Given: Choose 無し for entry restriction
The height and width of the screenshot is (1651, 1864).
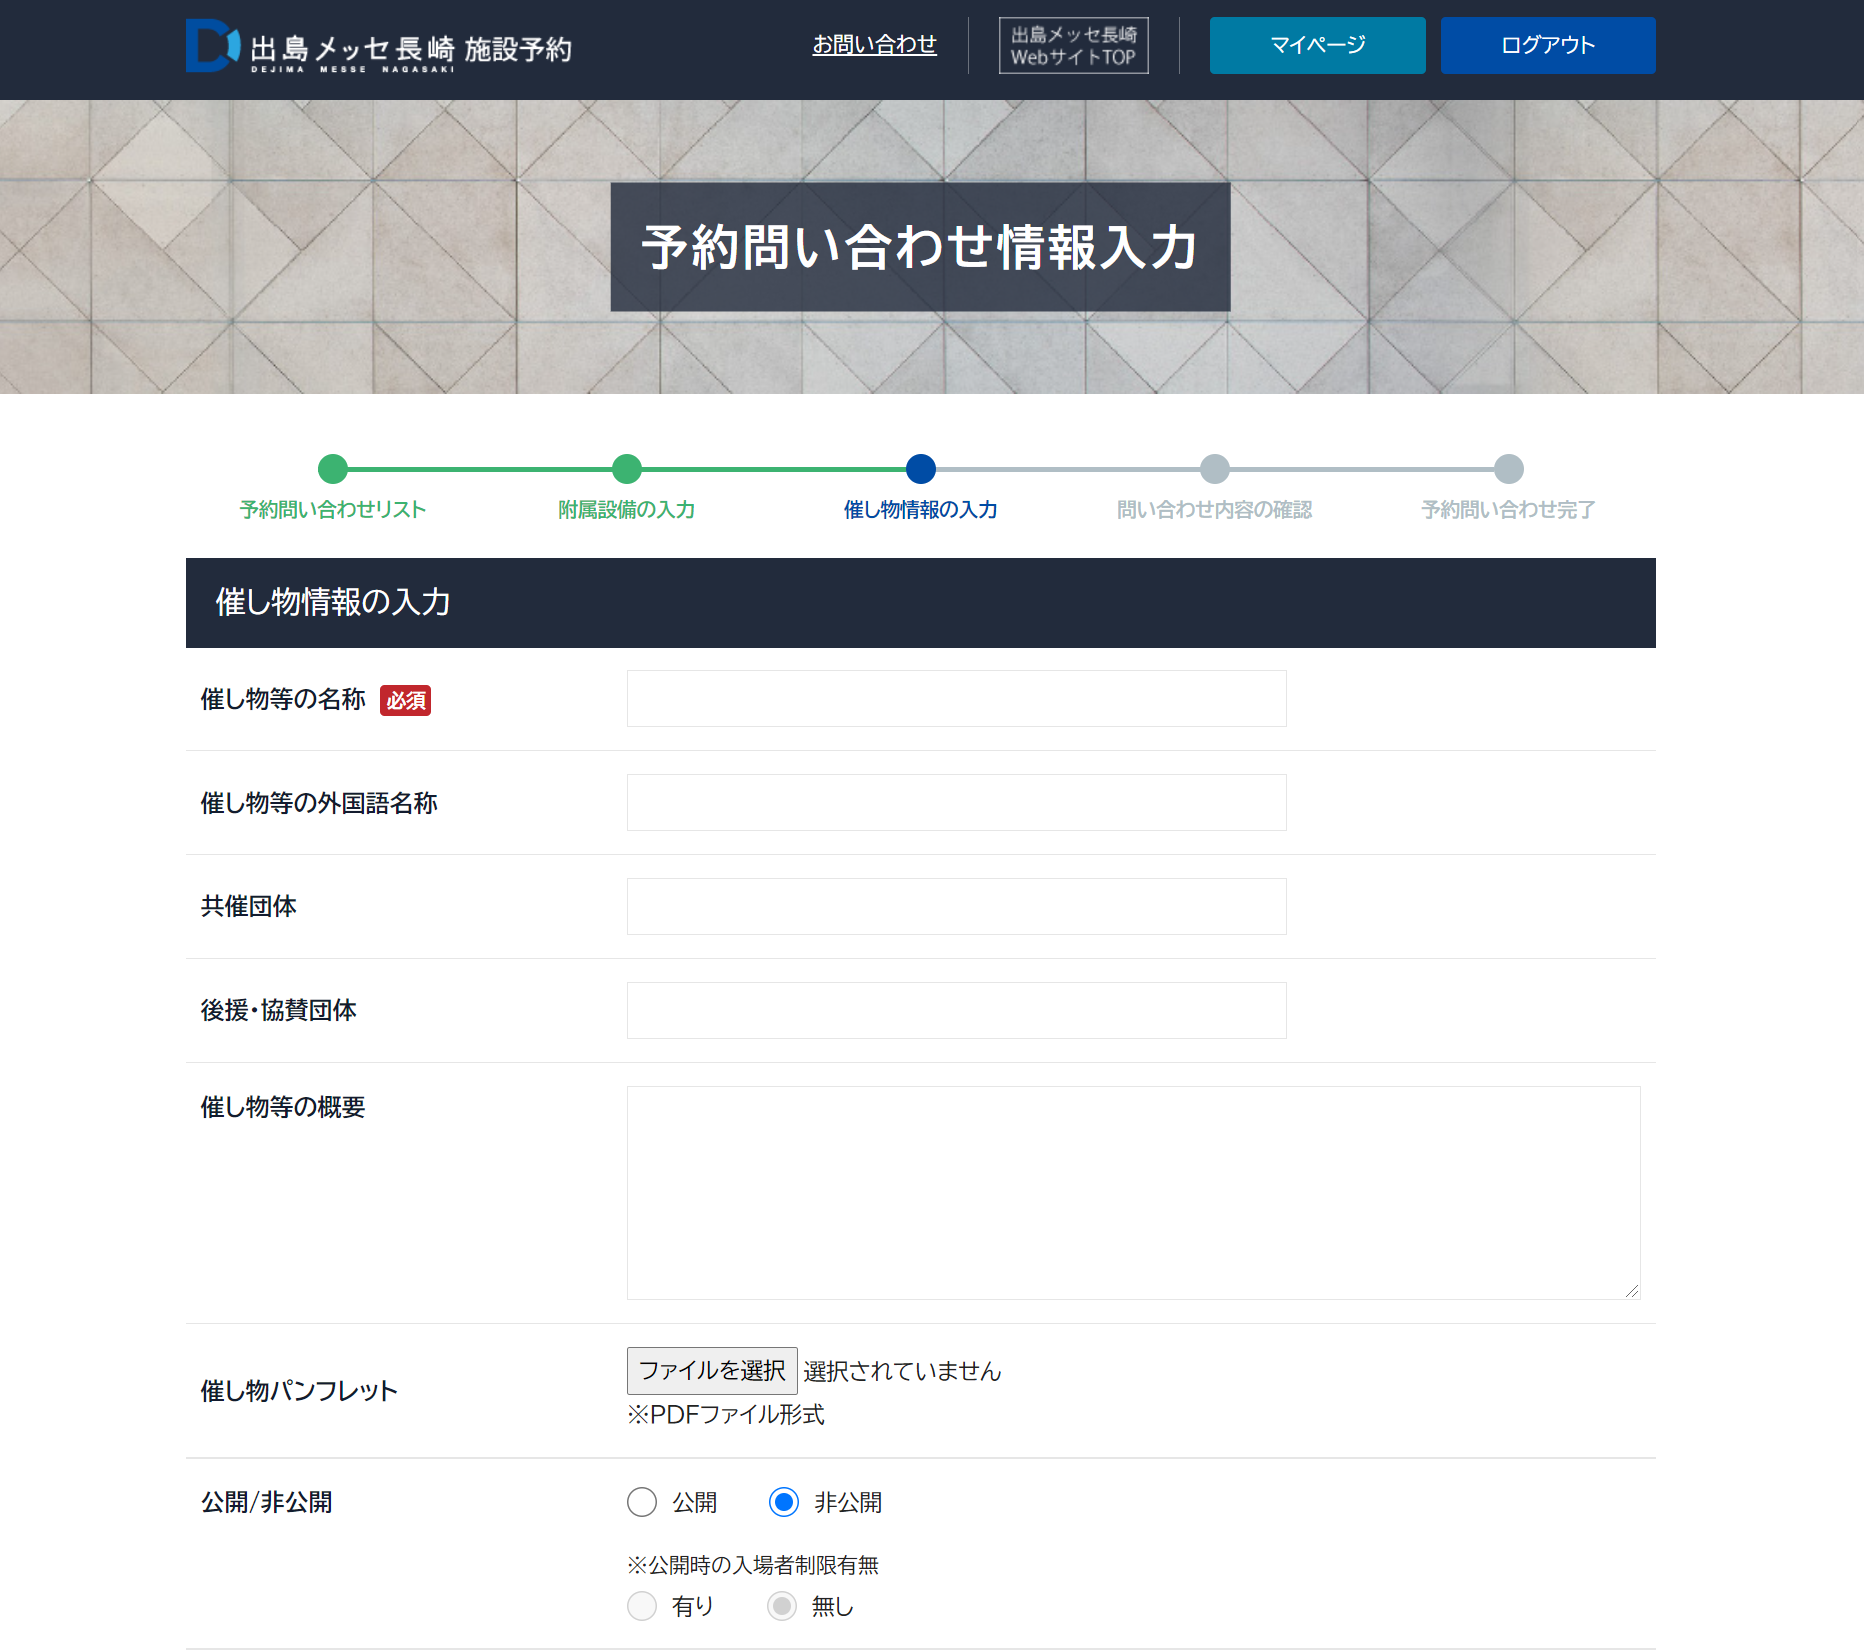Looking at the screenshot, I should [x=782, y=1606].
